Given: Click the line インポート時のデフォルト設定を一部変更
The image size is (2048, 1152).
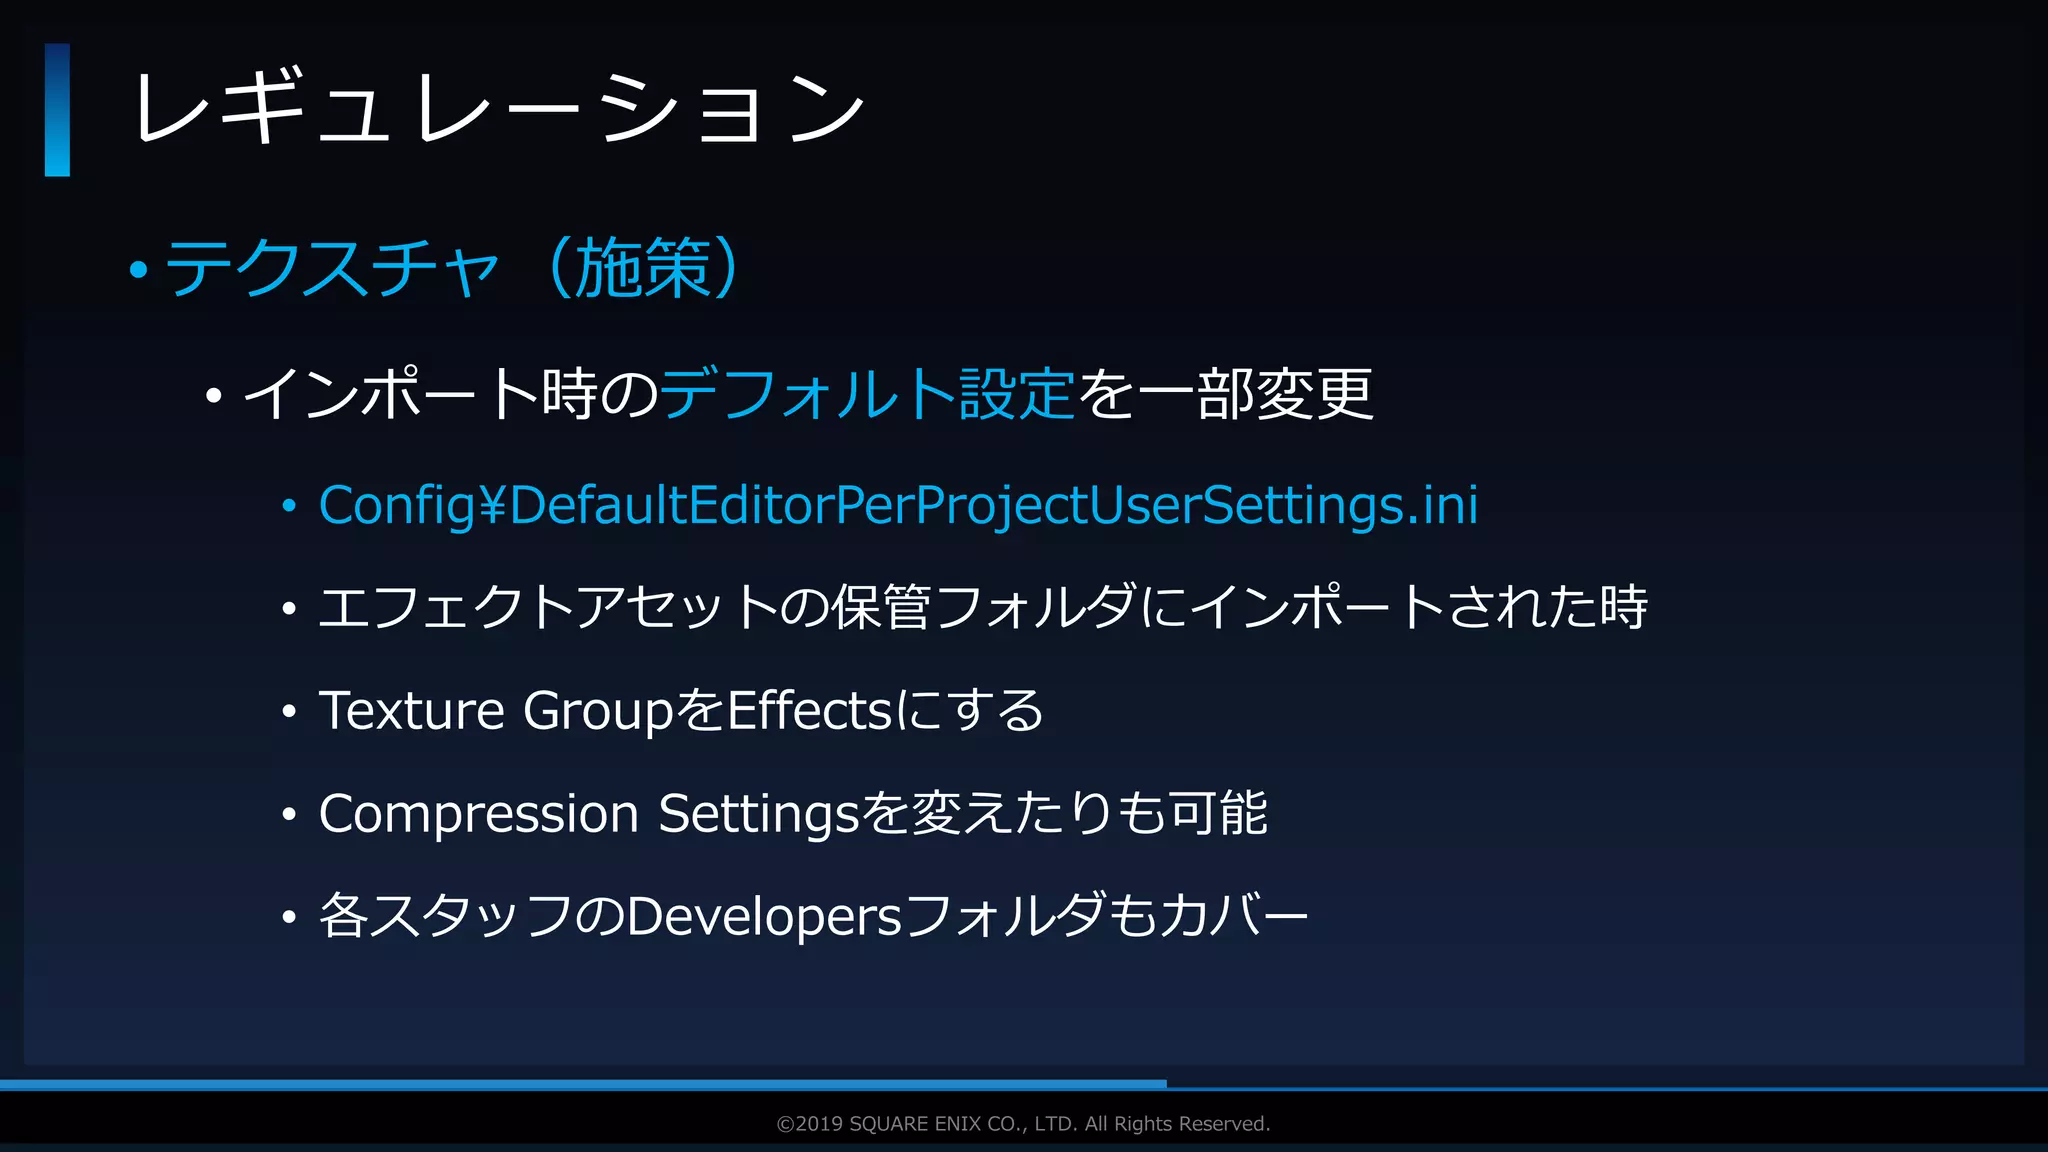Looking at the screenshot, I should [808, 393].
